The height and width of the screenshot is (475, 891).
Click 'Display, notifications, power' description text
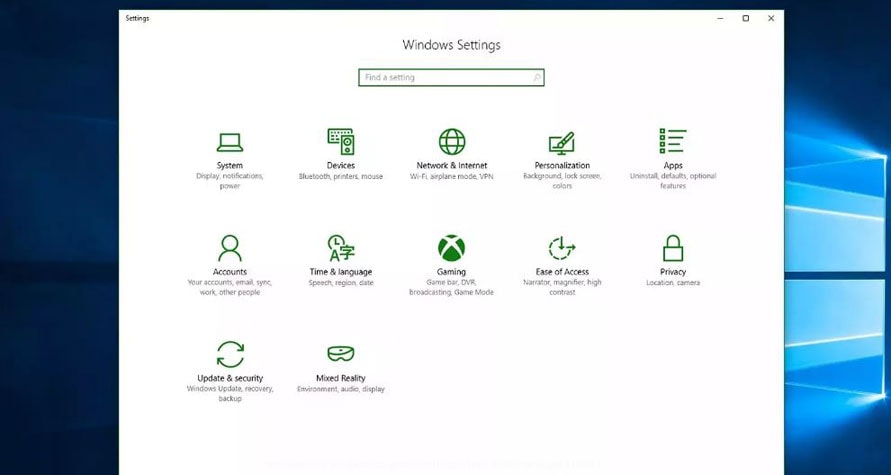[230, 181]
